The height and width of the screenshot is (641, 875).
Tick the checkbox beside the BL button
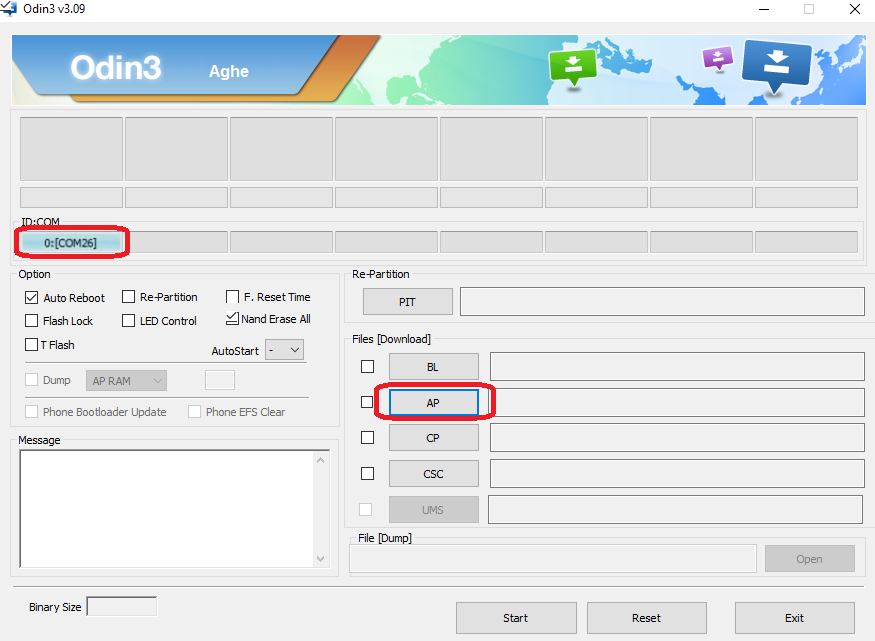point(367,366)
